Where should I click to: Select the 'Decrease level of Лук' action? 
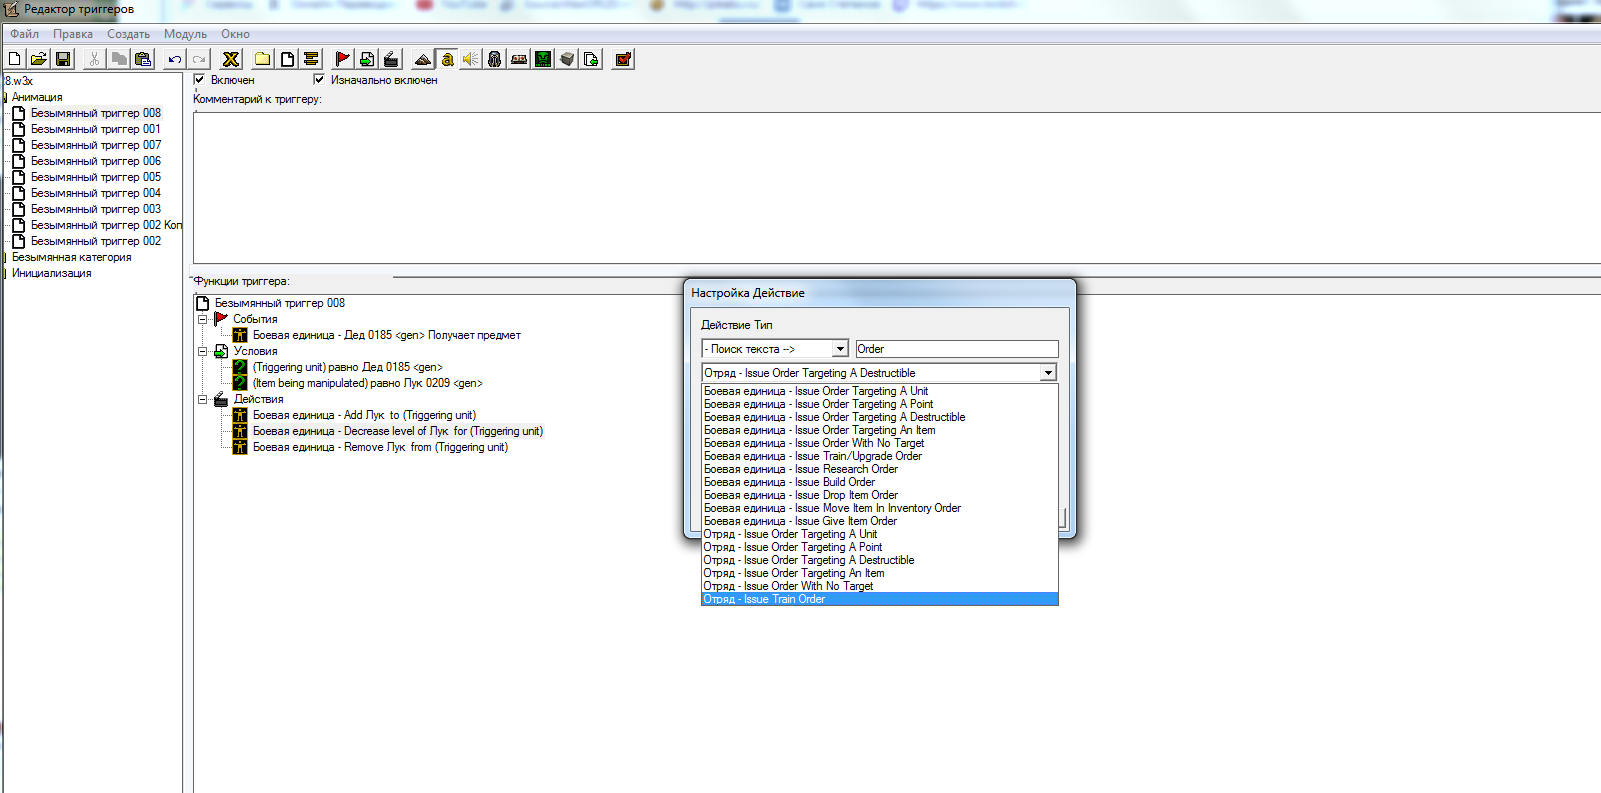(x=398, y=431)
